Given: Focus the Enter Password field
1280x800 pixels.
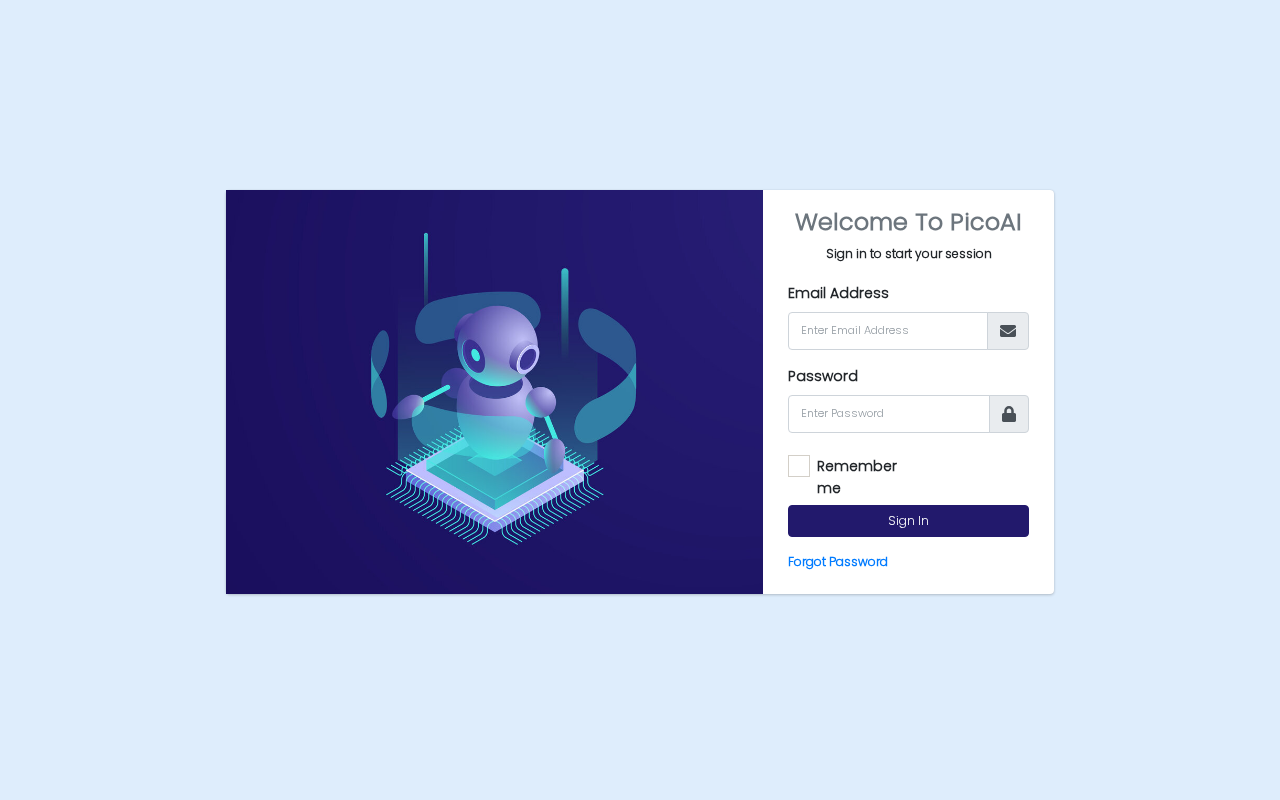Looking at the screenshot, I should click(889, 414).
